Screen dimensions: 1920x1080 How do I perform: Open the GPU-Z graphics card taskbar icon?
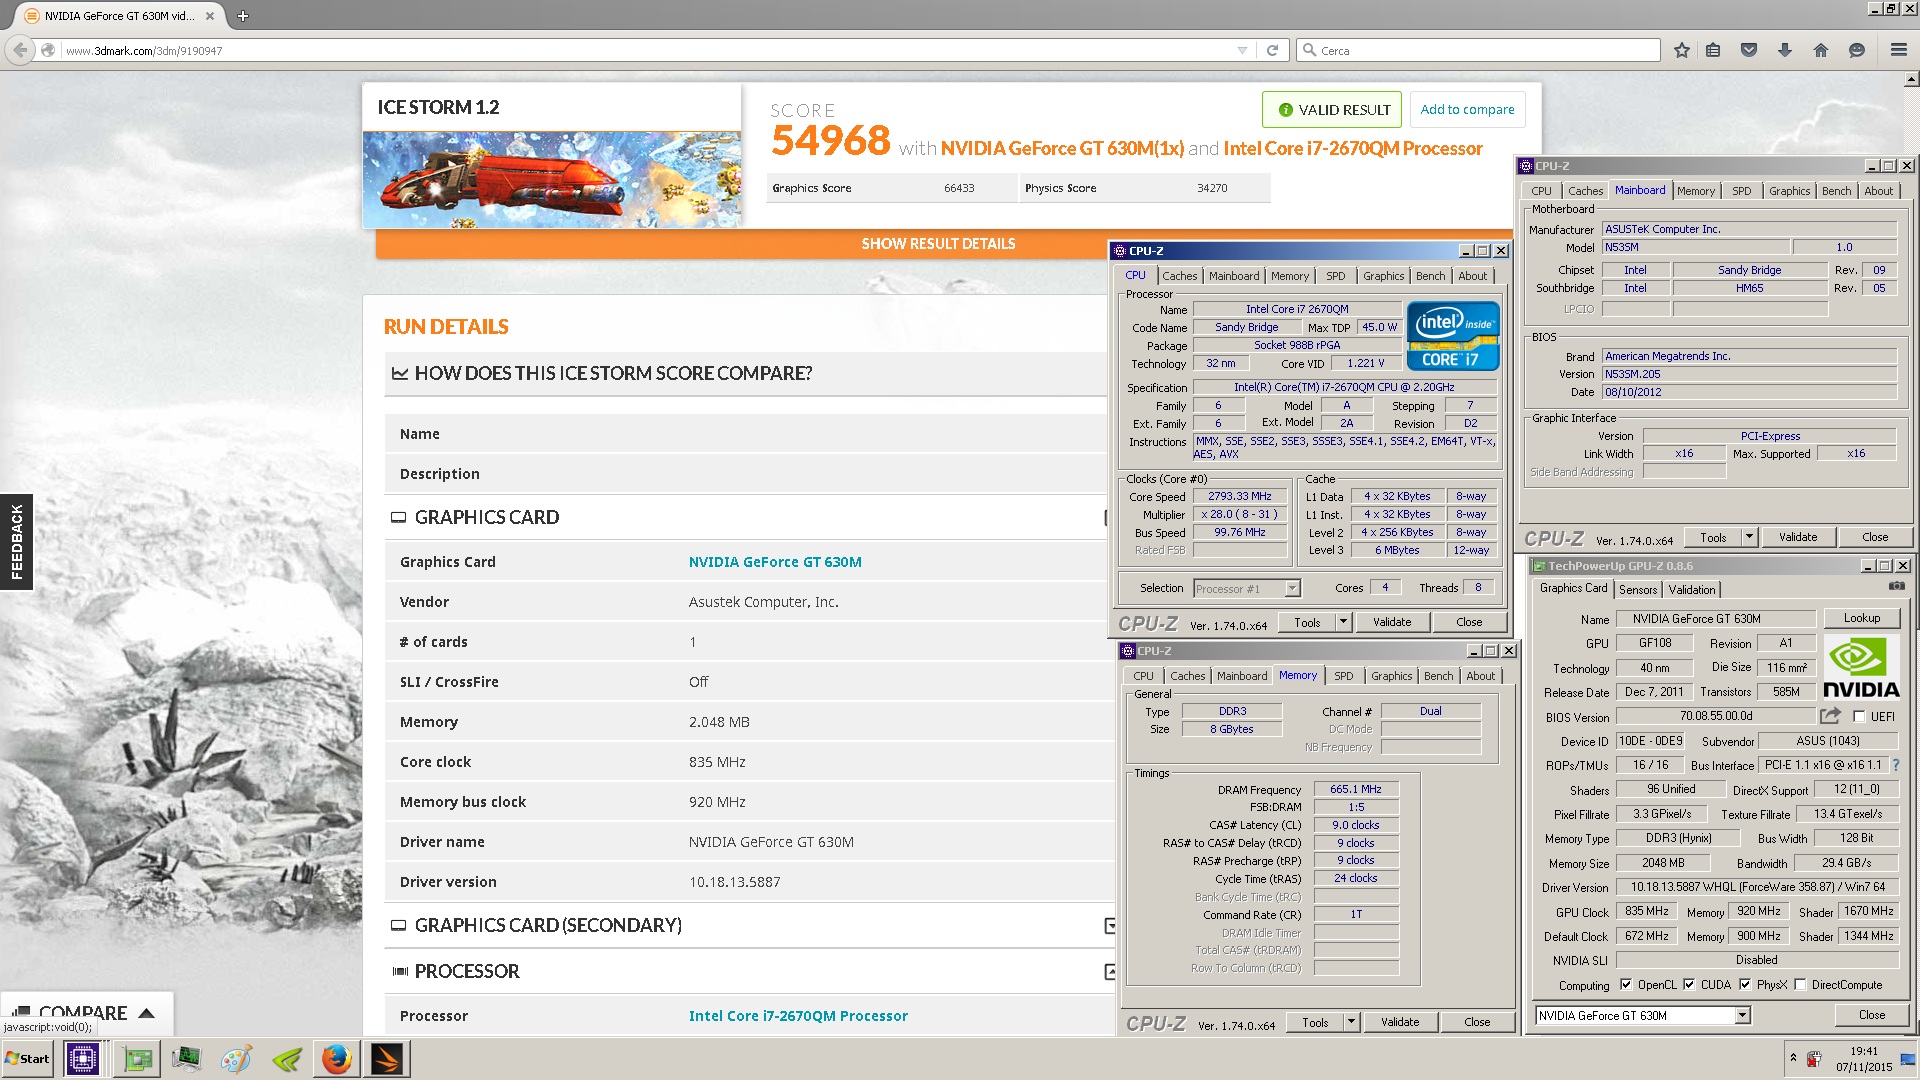coord(136,1059)
